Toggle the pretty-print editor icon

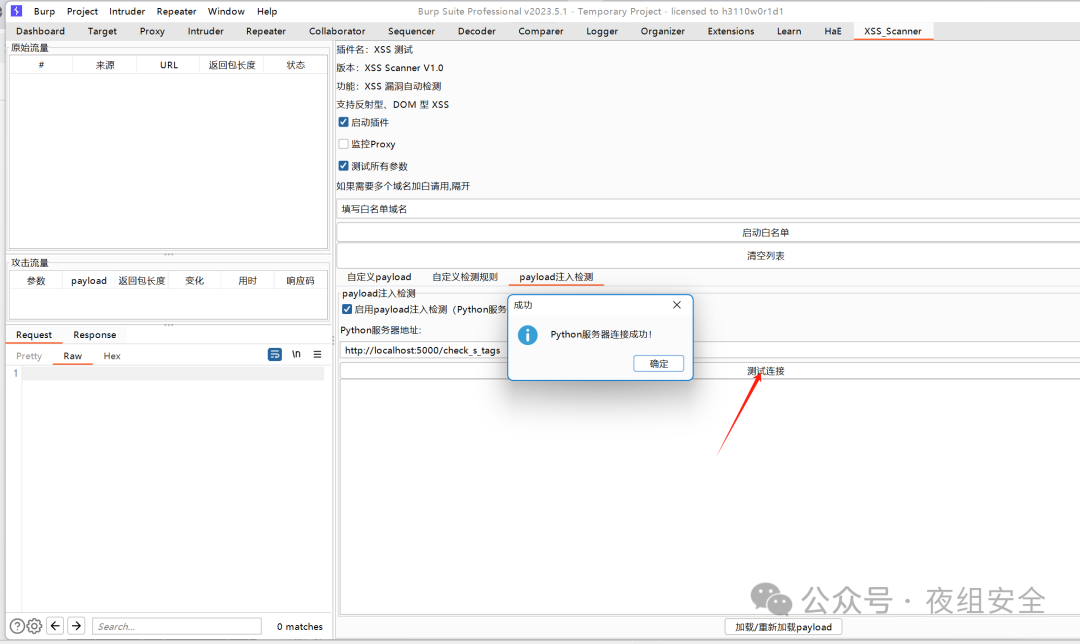pos(275,355)
